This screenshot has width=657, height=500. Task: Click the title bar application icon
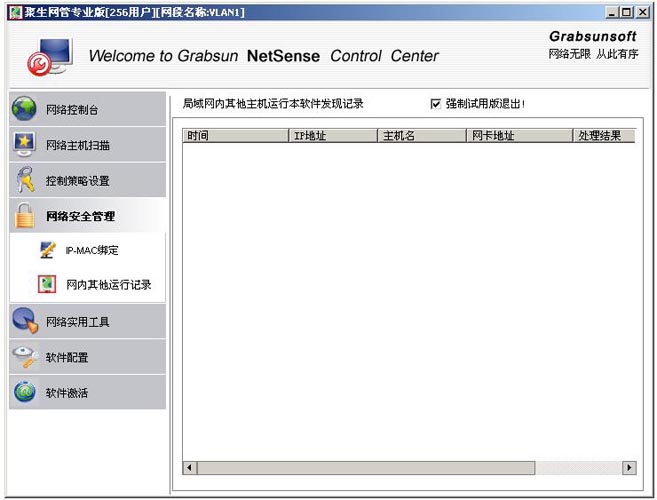tap(16, 12)
